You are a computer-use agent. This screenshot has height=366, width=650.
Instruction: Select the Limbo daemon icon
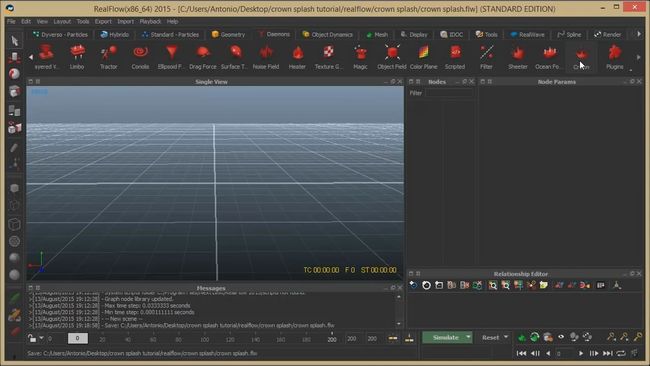click(77, 57)
